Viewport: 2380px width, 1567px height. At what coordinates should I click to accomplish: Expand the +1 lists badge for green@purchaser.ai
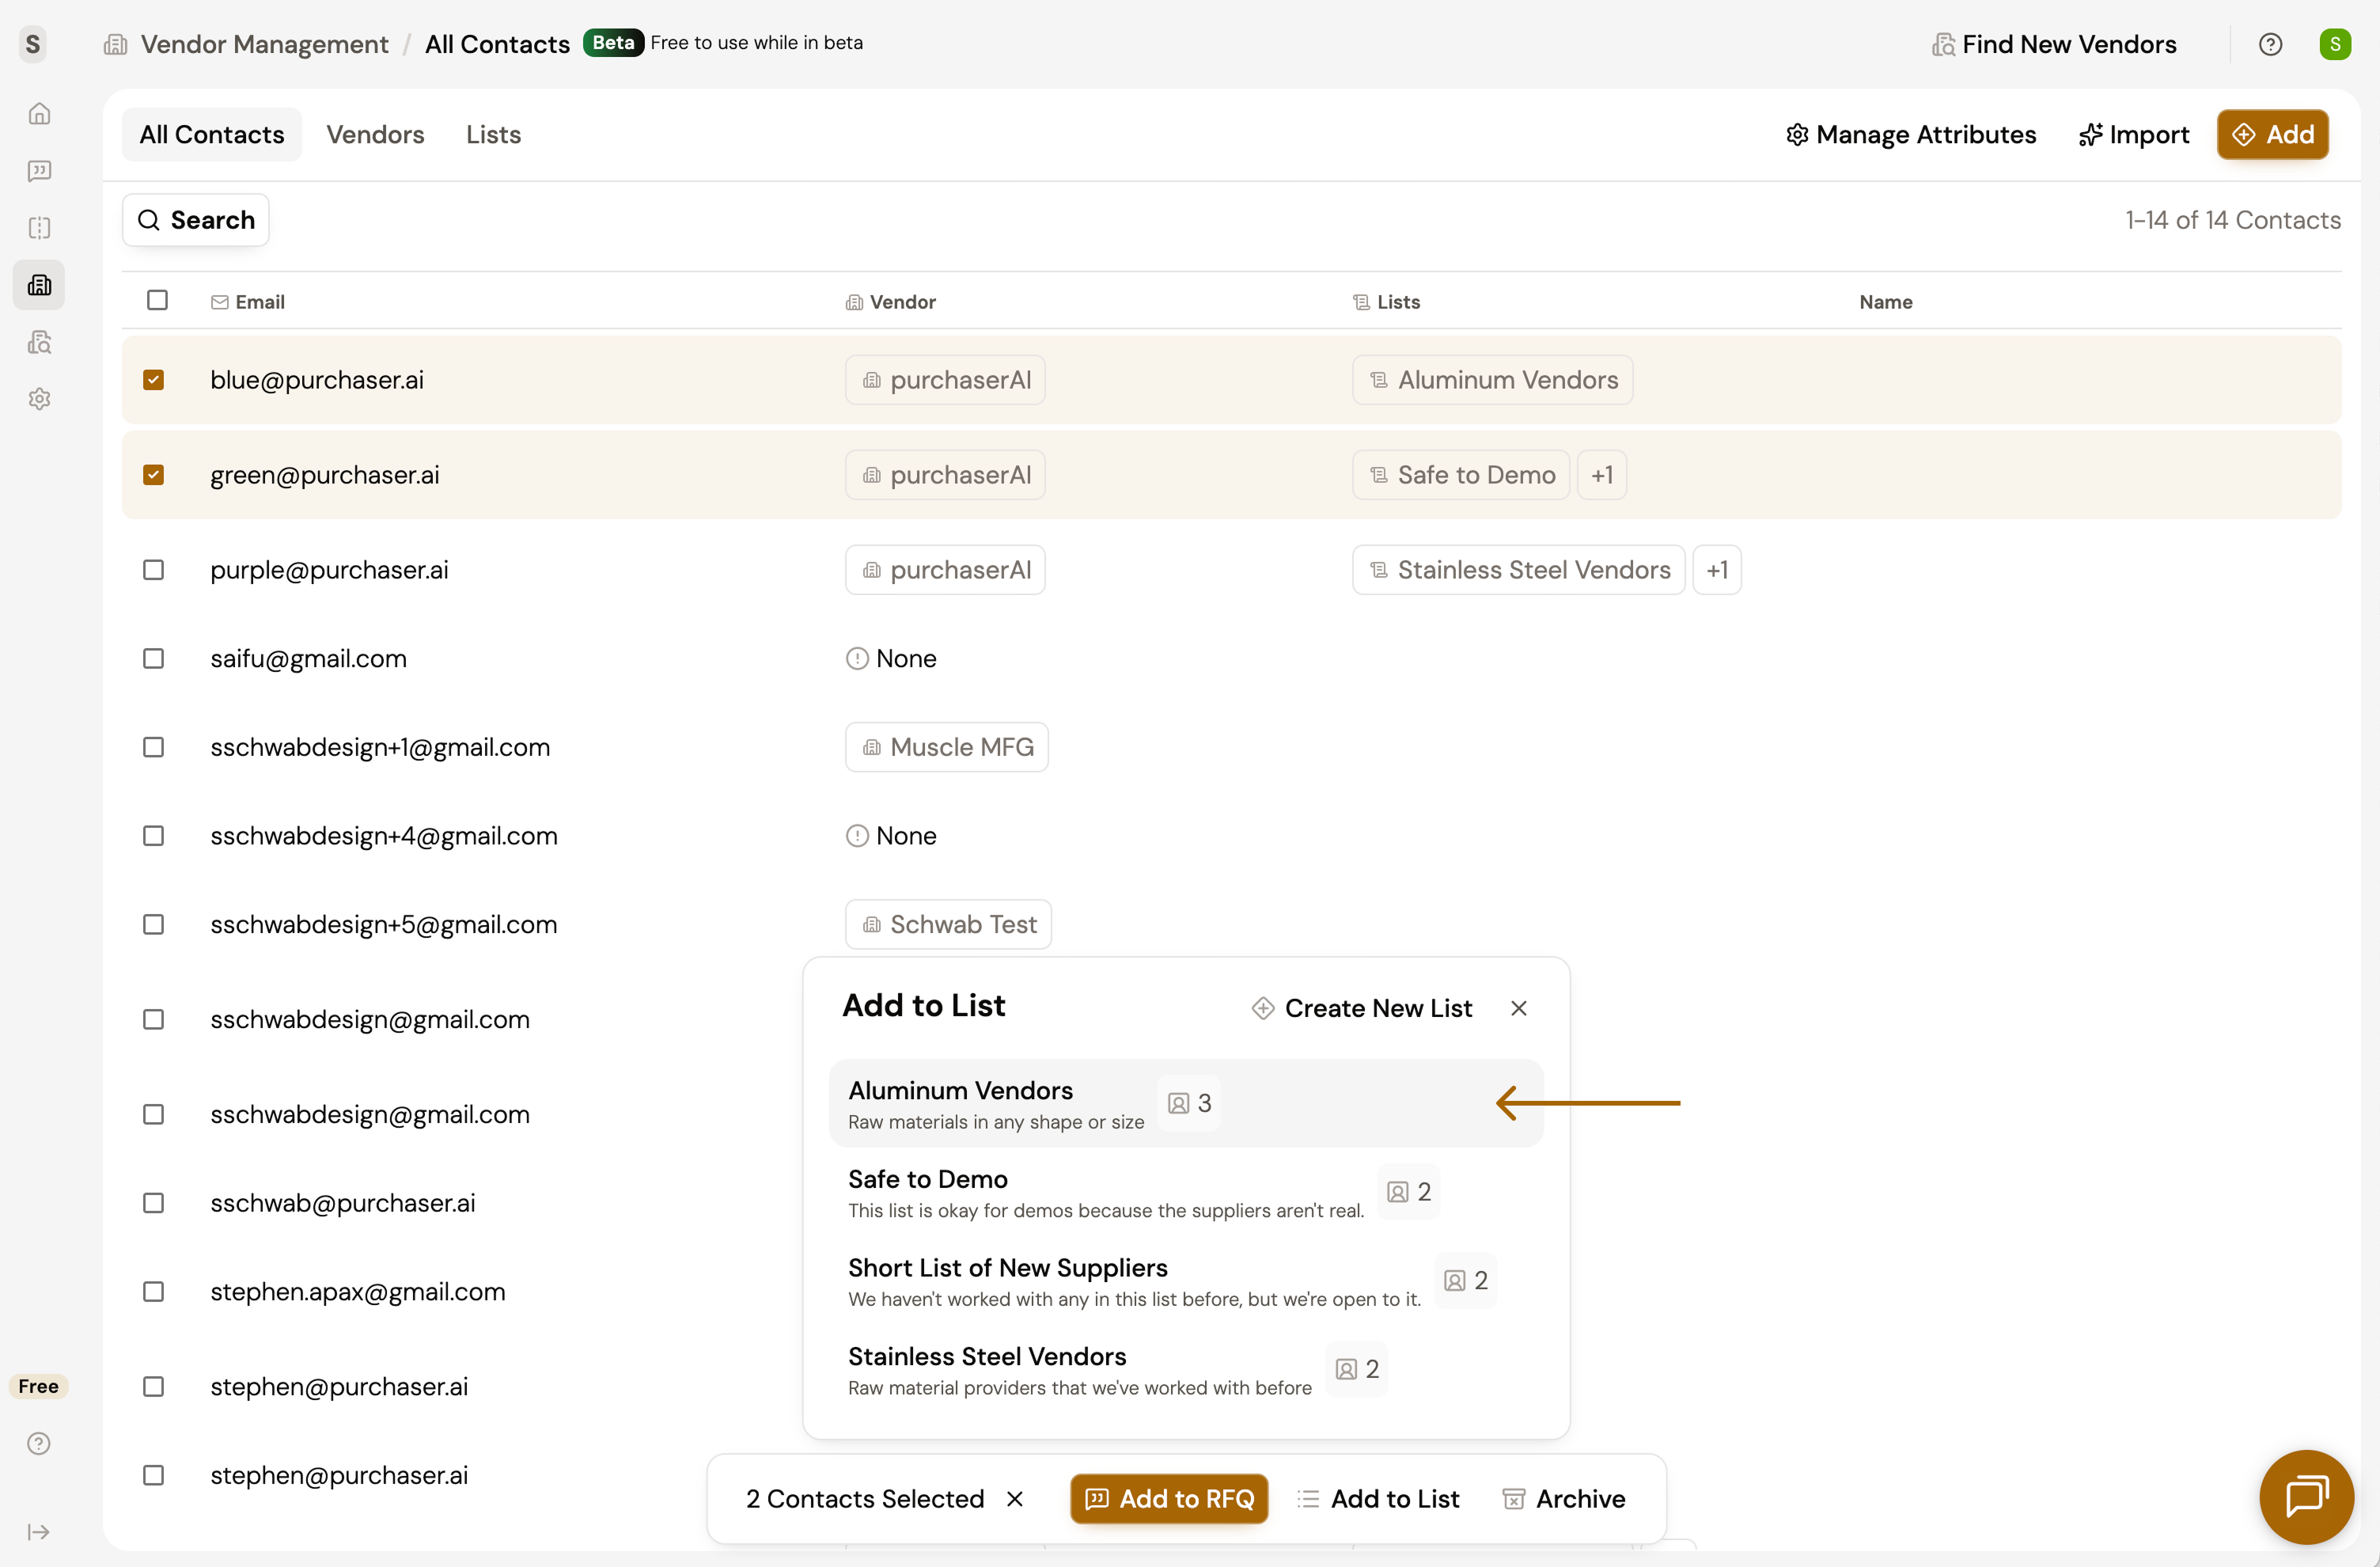[x=1601, y=475]
